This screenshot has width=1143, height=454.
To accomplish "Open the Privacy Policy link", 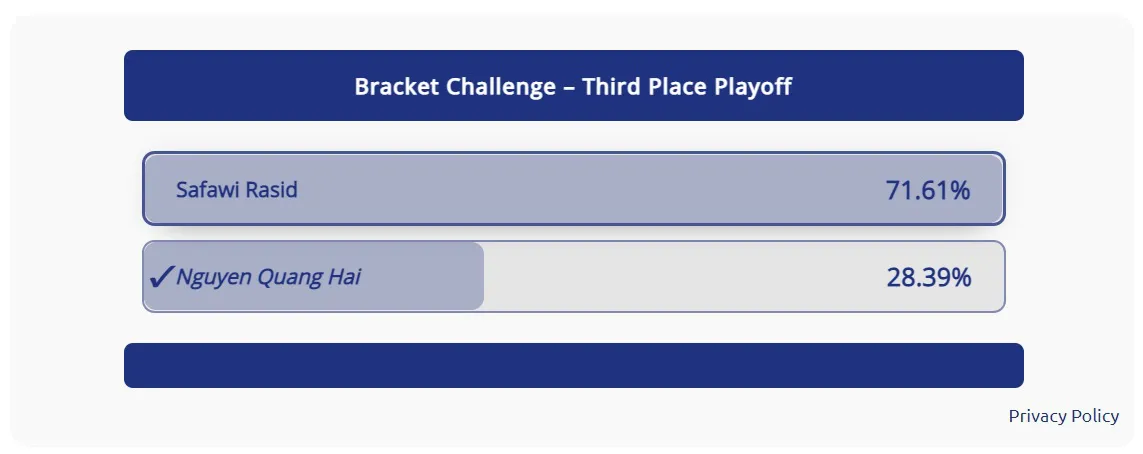I will tap(1064, 416).
